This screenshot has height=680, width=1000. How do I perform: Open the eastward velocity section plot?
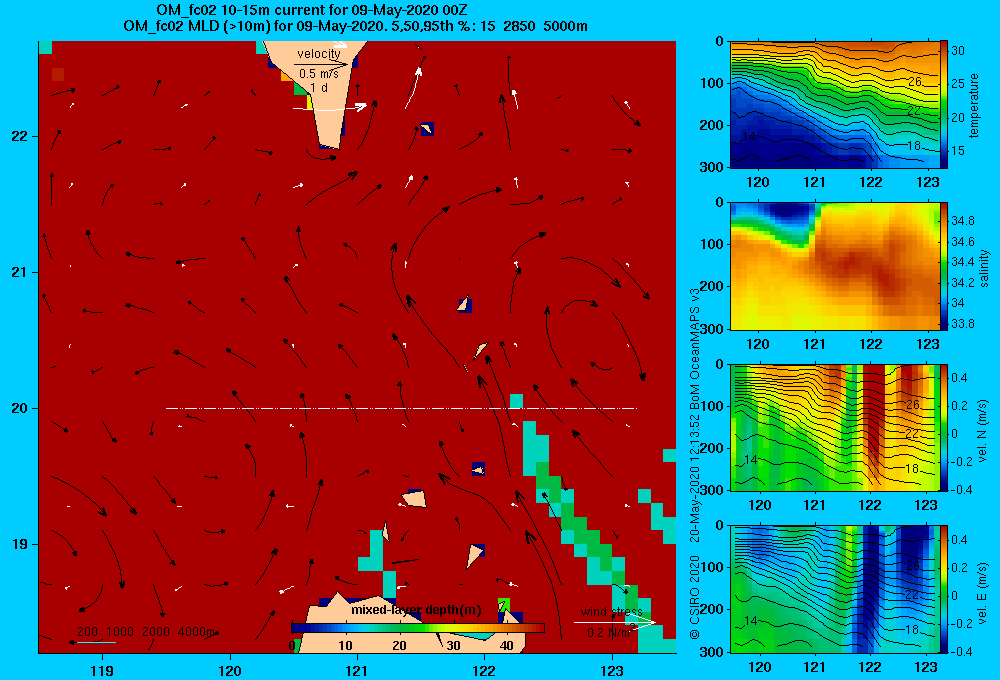[x=835, y=589]
